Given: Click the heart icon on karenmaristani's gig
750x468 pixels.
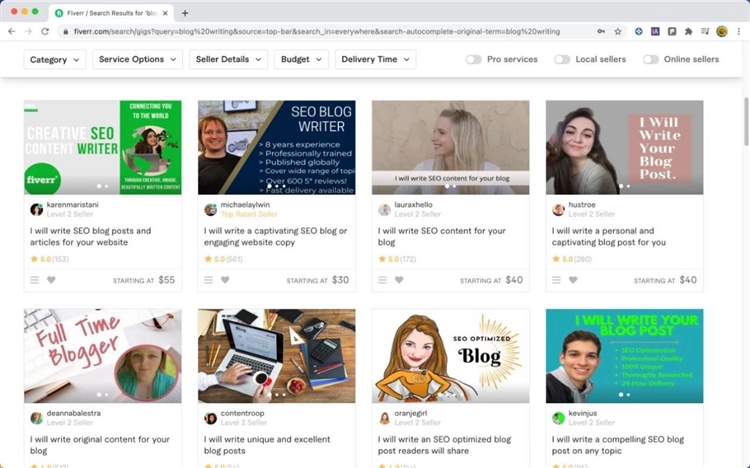Looking at the screenshot, I should [x=51, y=280].
